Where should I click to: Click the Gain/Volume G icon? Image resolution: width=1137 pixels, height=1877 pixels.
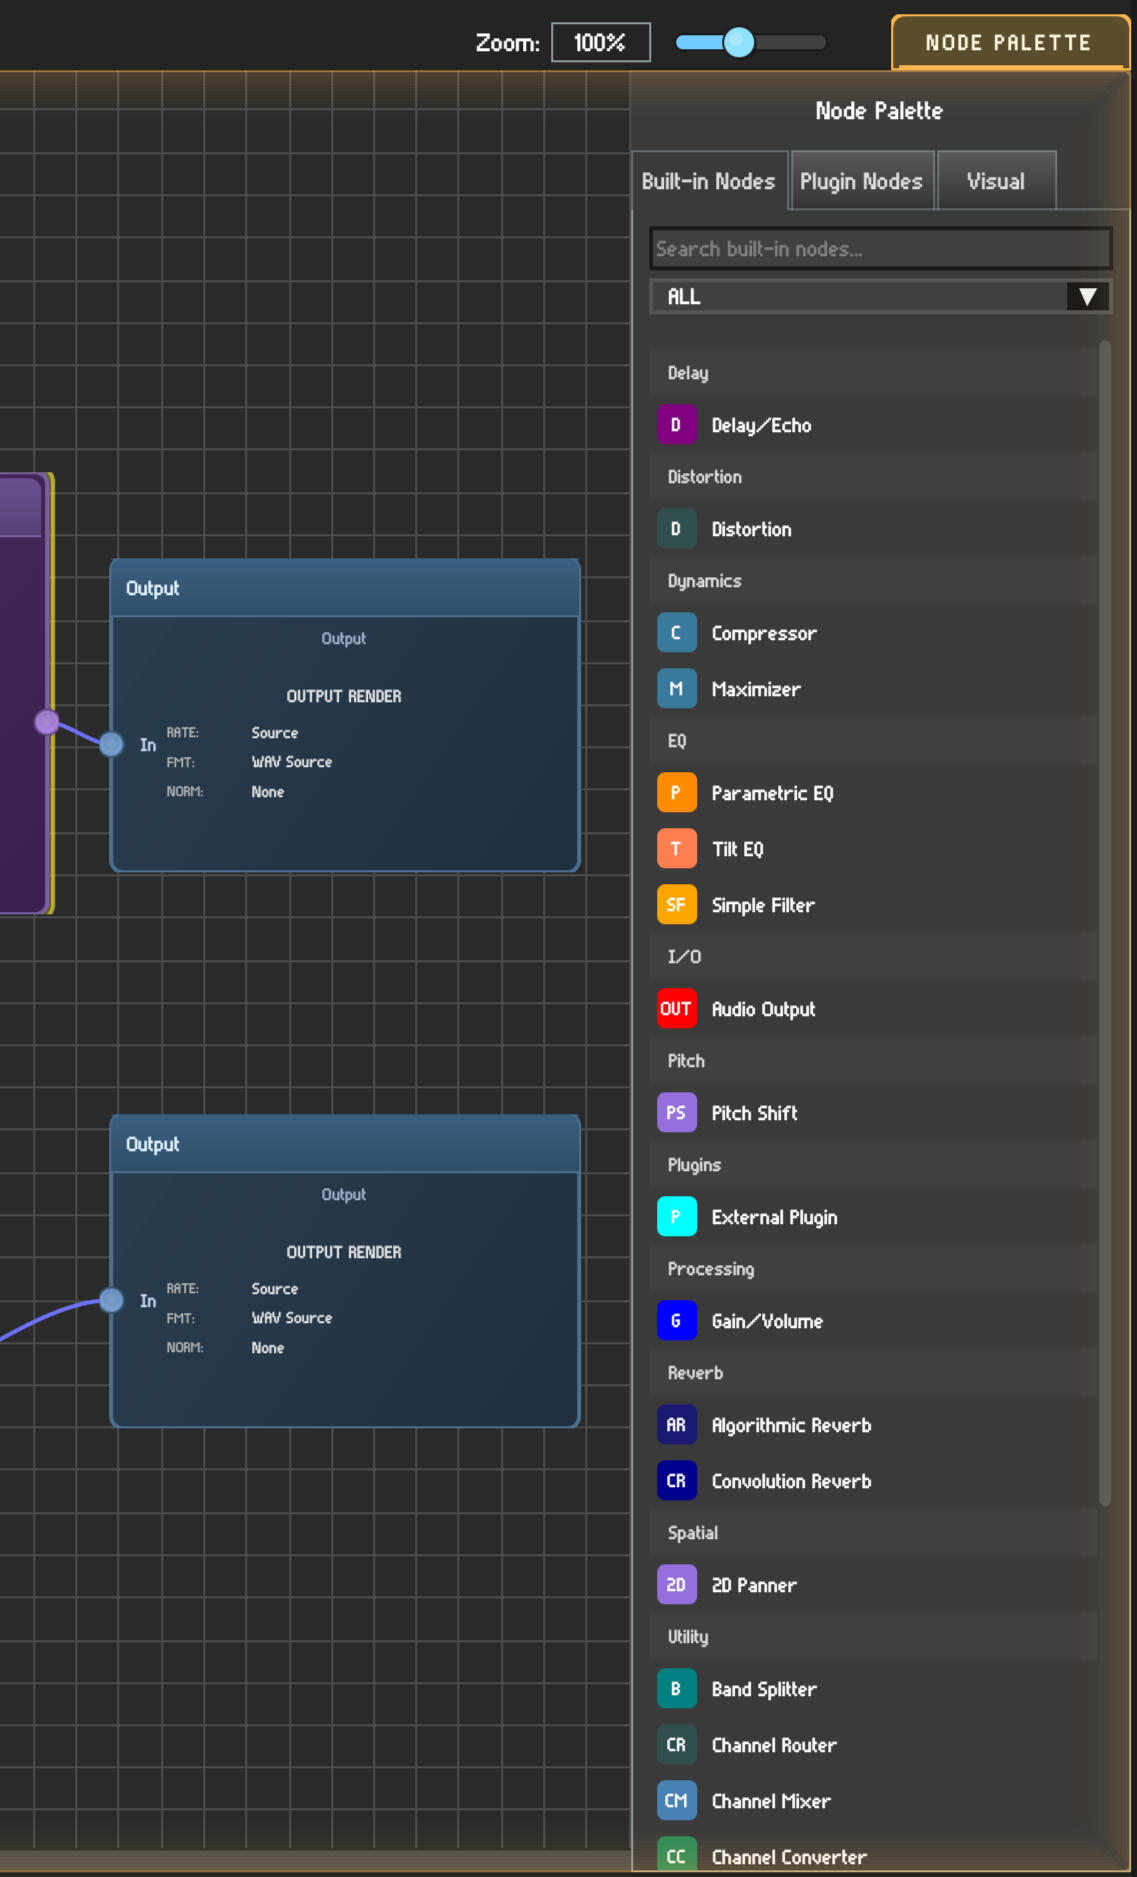pyautogui.click(x=676, y=1321)
